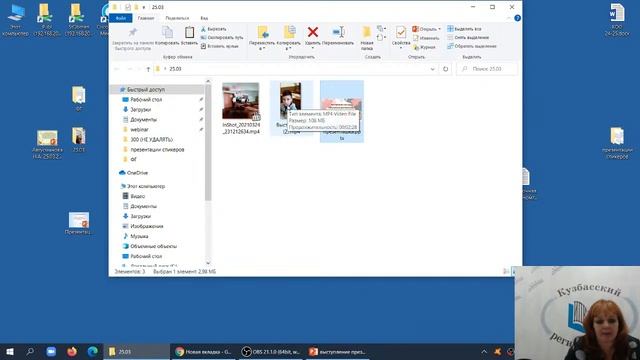Image resolution: width=640 pixels, height=360 pixels.
Task: Open the arrow under Delete (Удалить)
Action: (313, 48)
